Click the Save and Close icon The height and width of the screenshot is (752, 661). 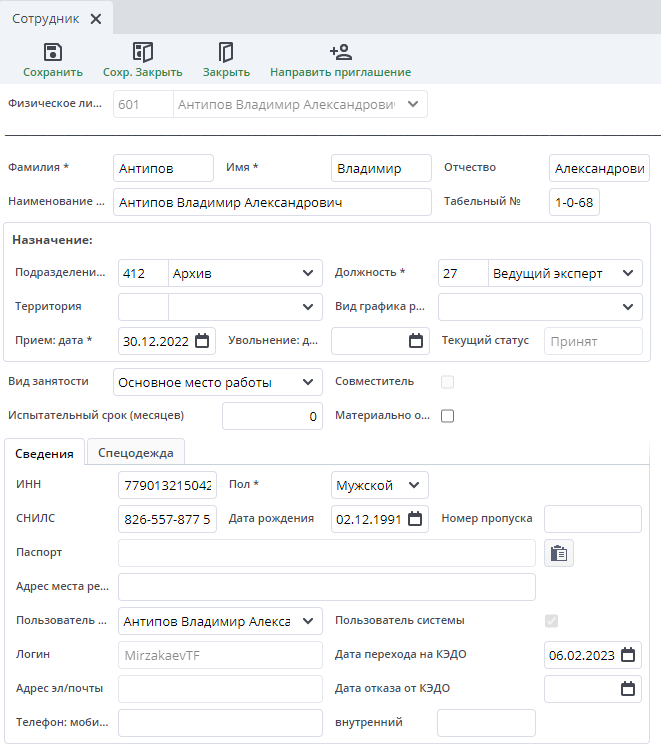pyautogui.click(x=143, y=52)
